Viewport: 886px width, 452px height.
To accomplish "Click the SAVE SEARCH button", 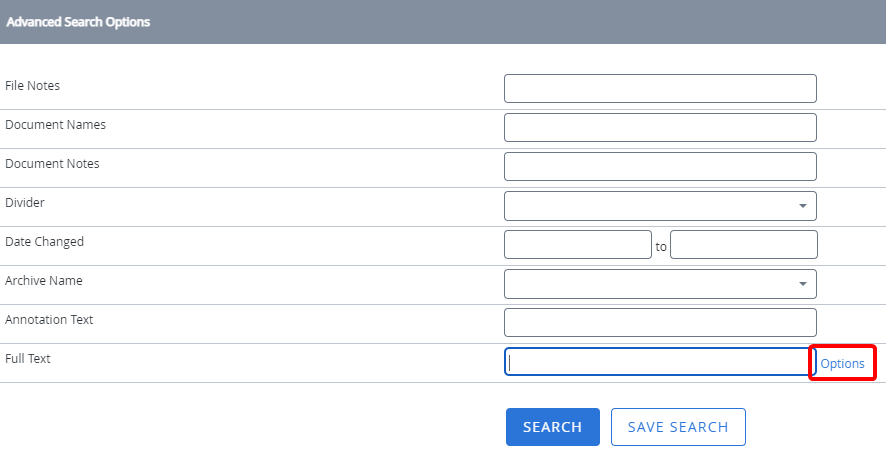I will click(x=678, y=427).
